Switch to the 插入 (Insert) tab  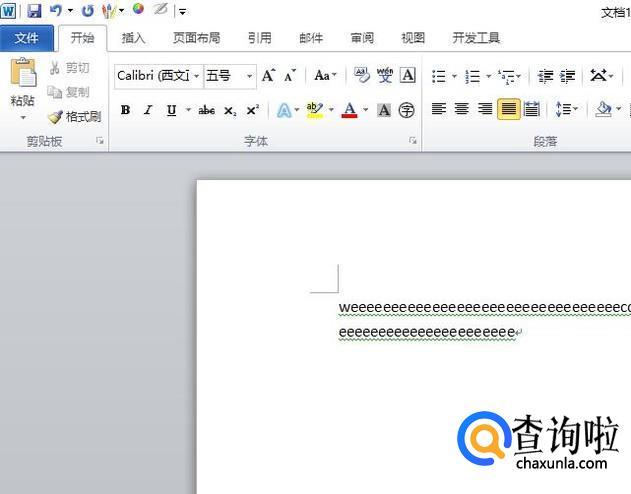click(x=133, y=38)
